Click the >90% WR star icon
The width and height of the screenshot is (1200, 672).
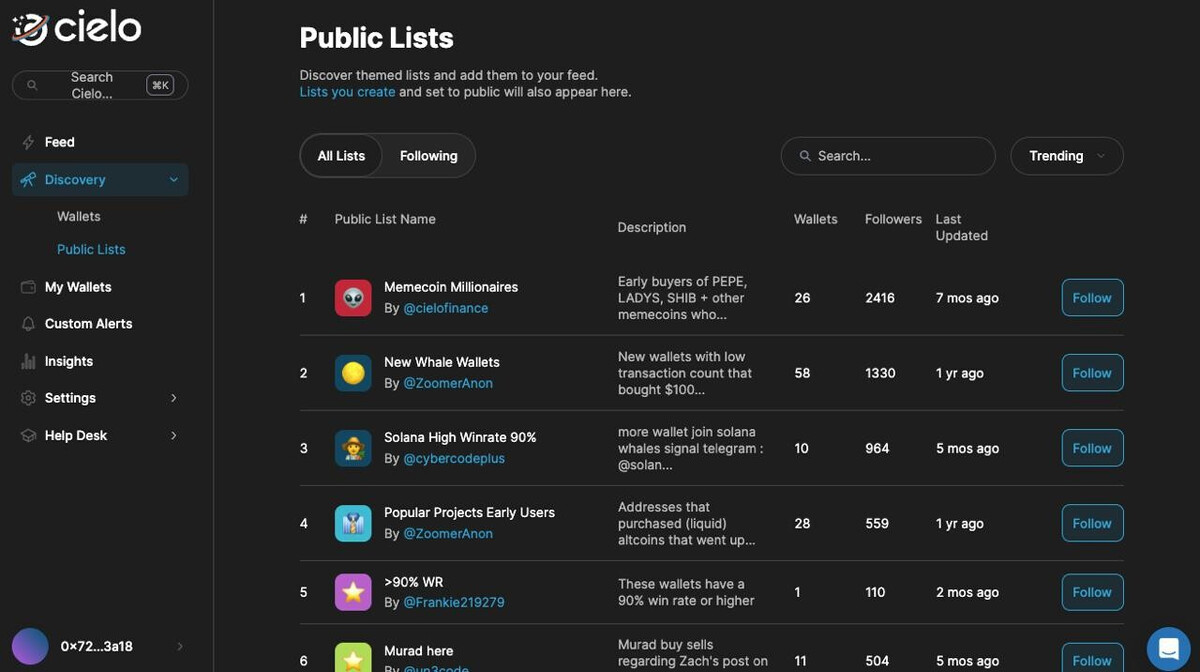tap(353, 592)
